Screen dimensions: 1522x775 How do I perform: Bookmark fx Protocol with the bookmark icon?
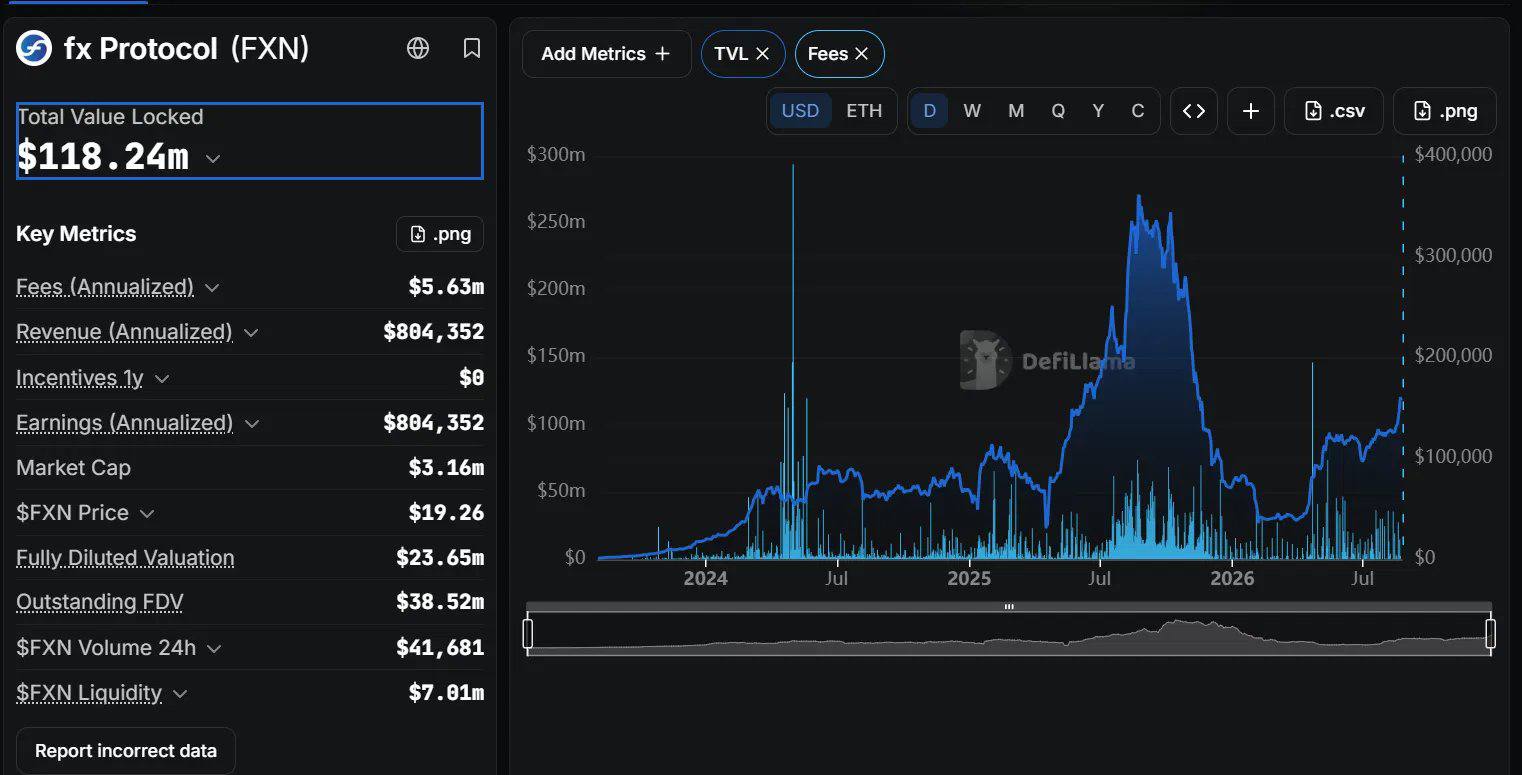pos(472,48)
